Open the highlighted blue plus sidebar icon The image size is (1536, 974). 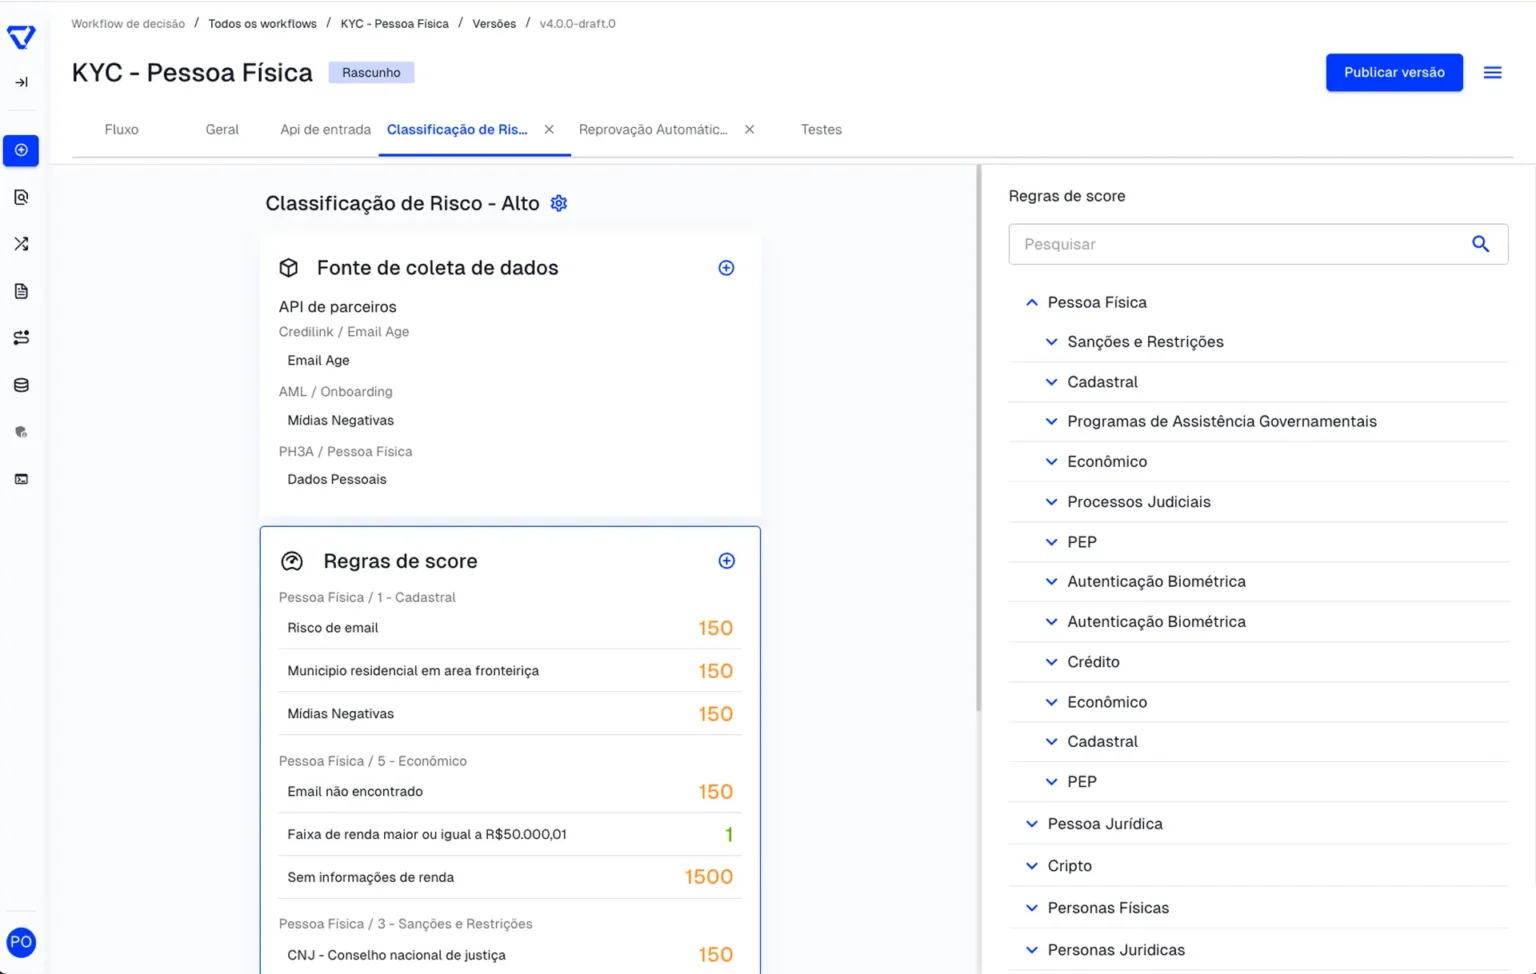coord(21,150)
